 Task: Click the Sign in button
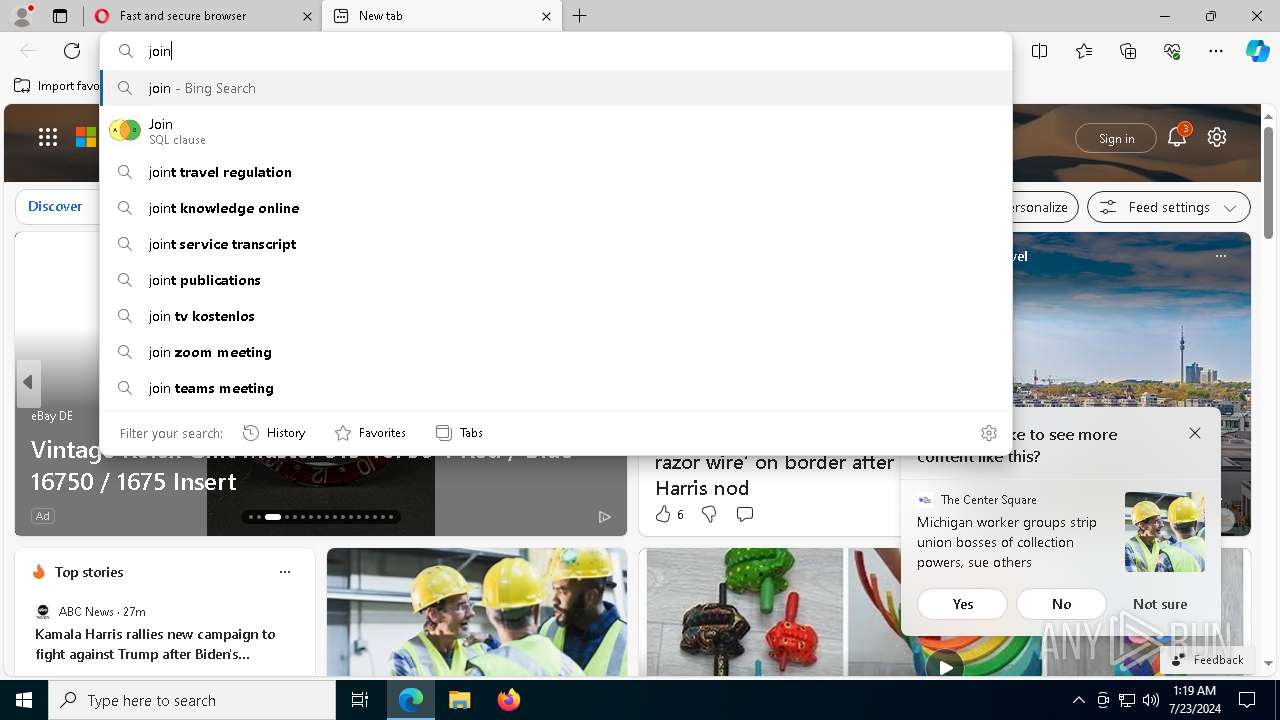[x=1116, y=138]
